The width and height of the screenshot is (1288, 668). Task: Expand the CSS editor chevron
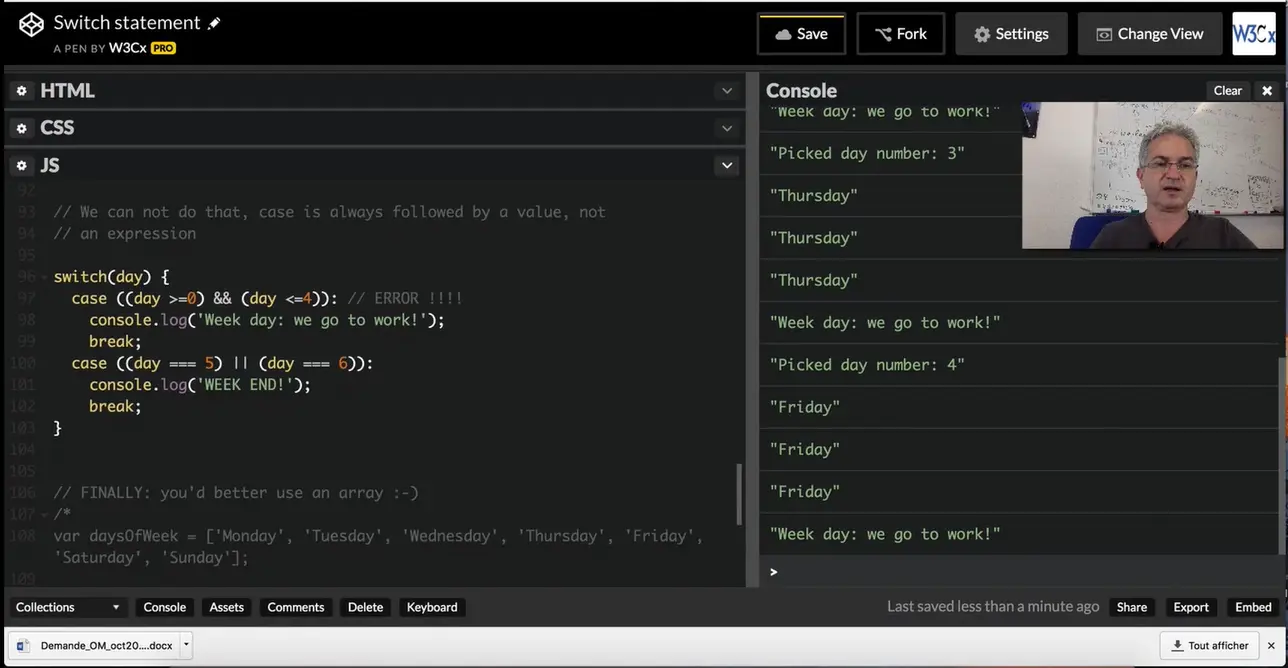727,128
